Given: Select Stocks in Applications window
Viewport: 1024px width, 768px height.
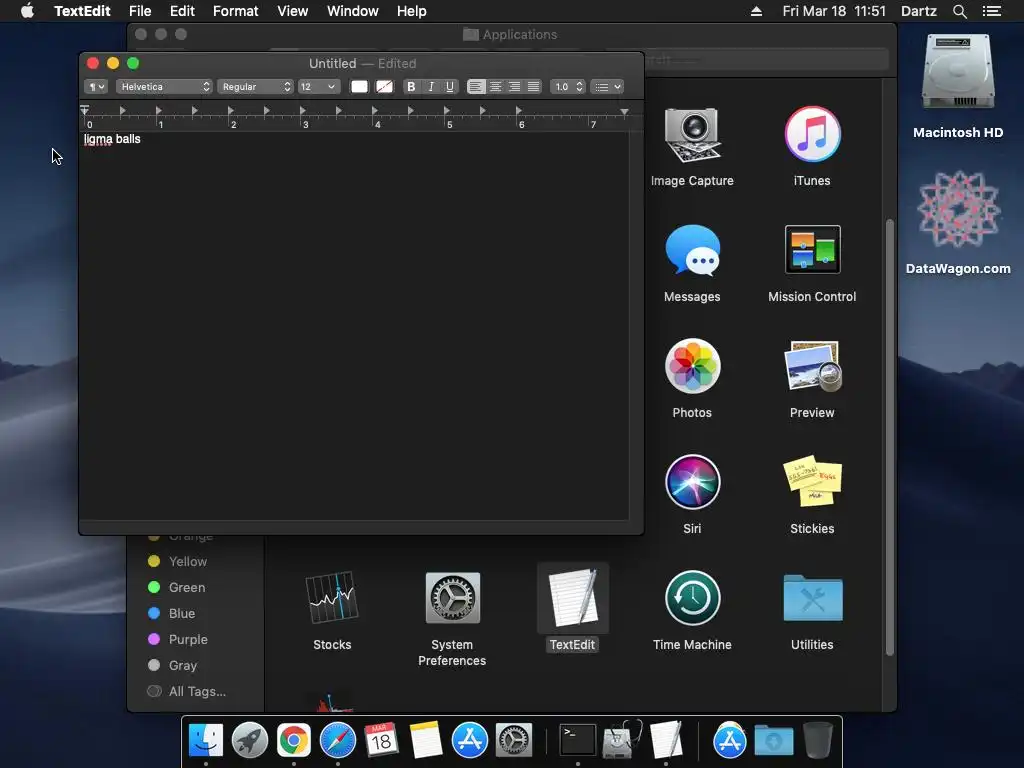Looking at the screenshot, I should coord(332,611).
